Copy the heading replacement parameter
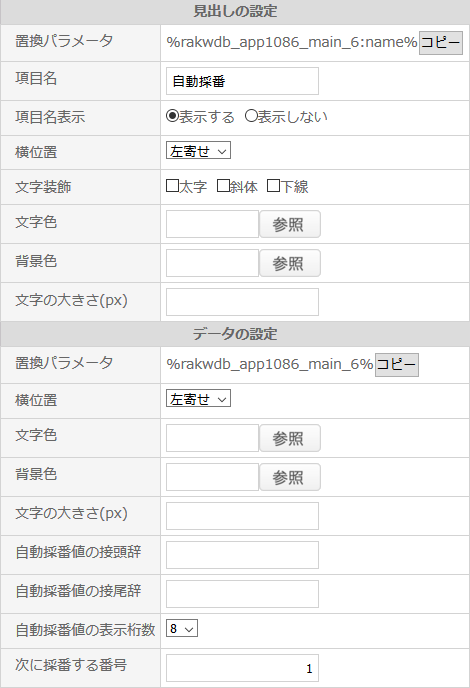This screenshot has width=470, height=688. tap(441, 43)
